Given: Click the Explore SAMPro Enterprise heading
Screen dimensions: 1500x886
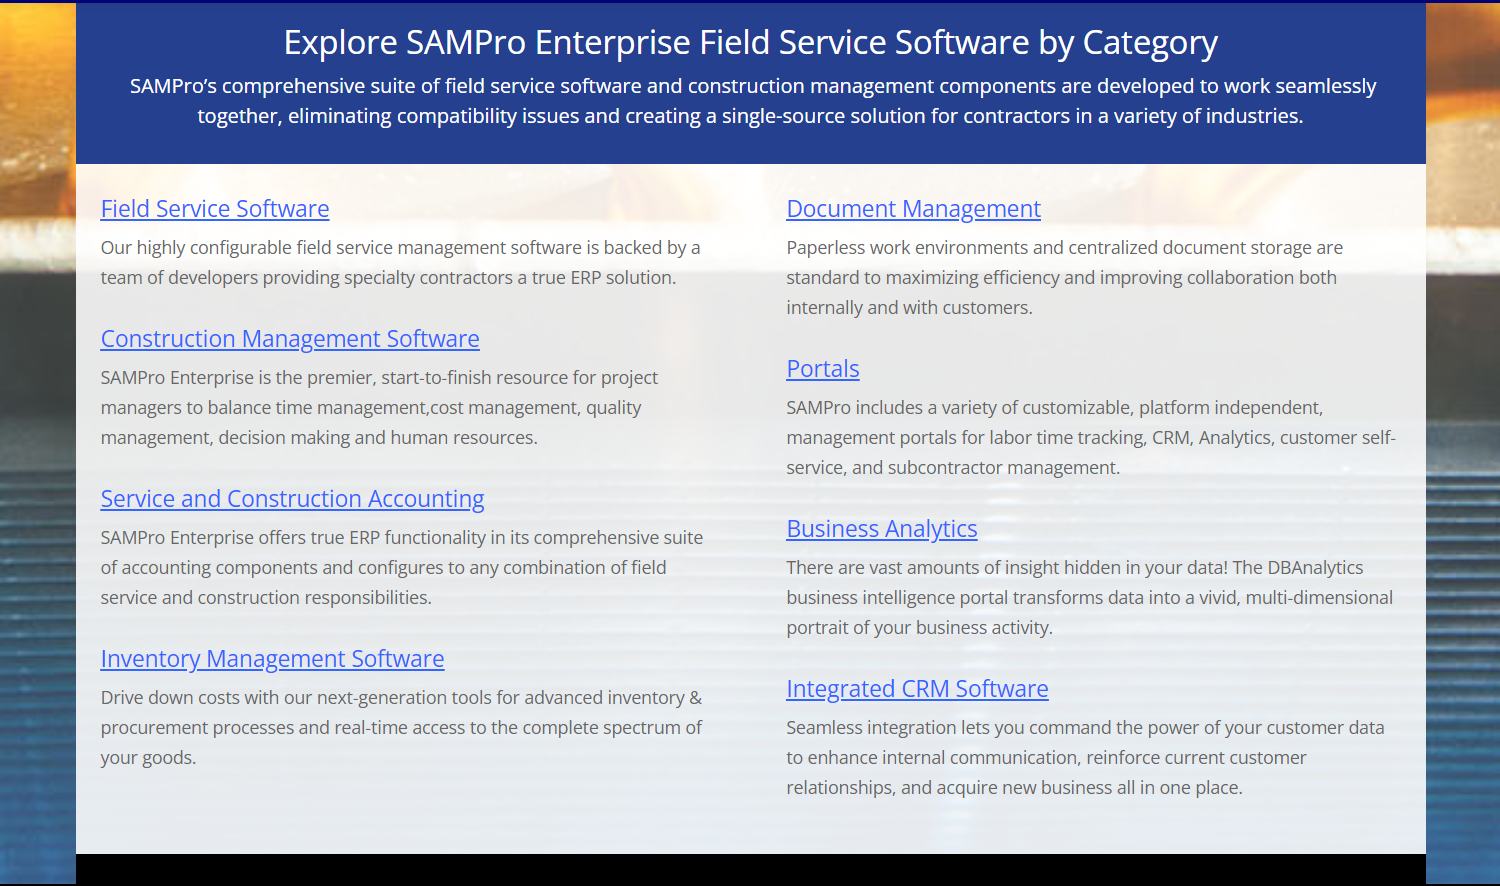Looking at the screenshot, I should [750, 42].
